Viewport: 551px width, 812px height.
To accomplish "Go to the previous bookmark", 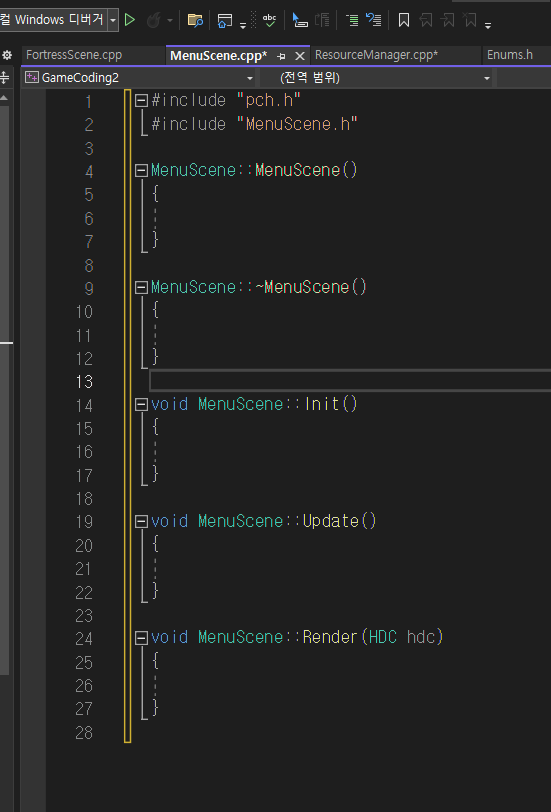I will click(426, 20).
